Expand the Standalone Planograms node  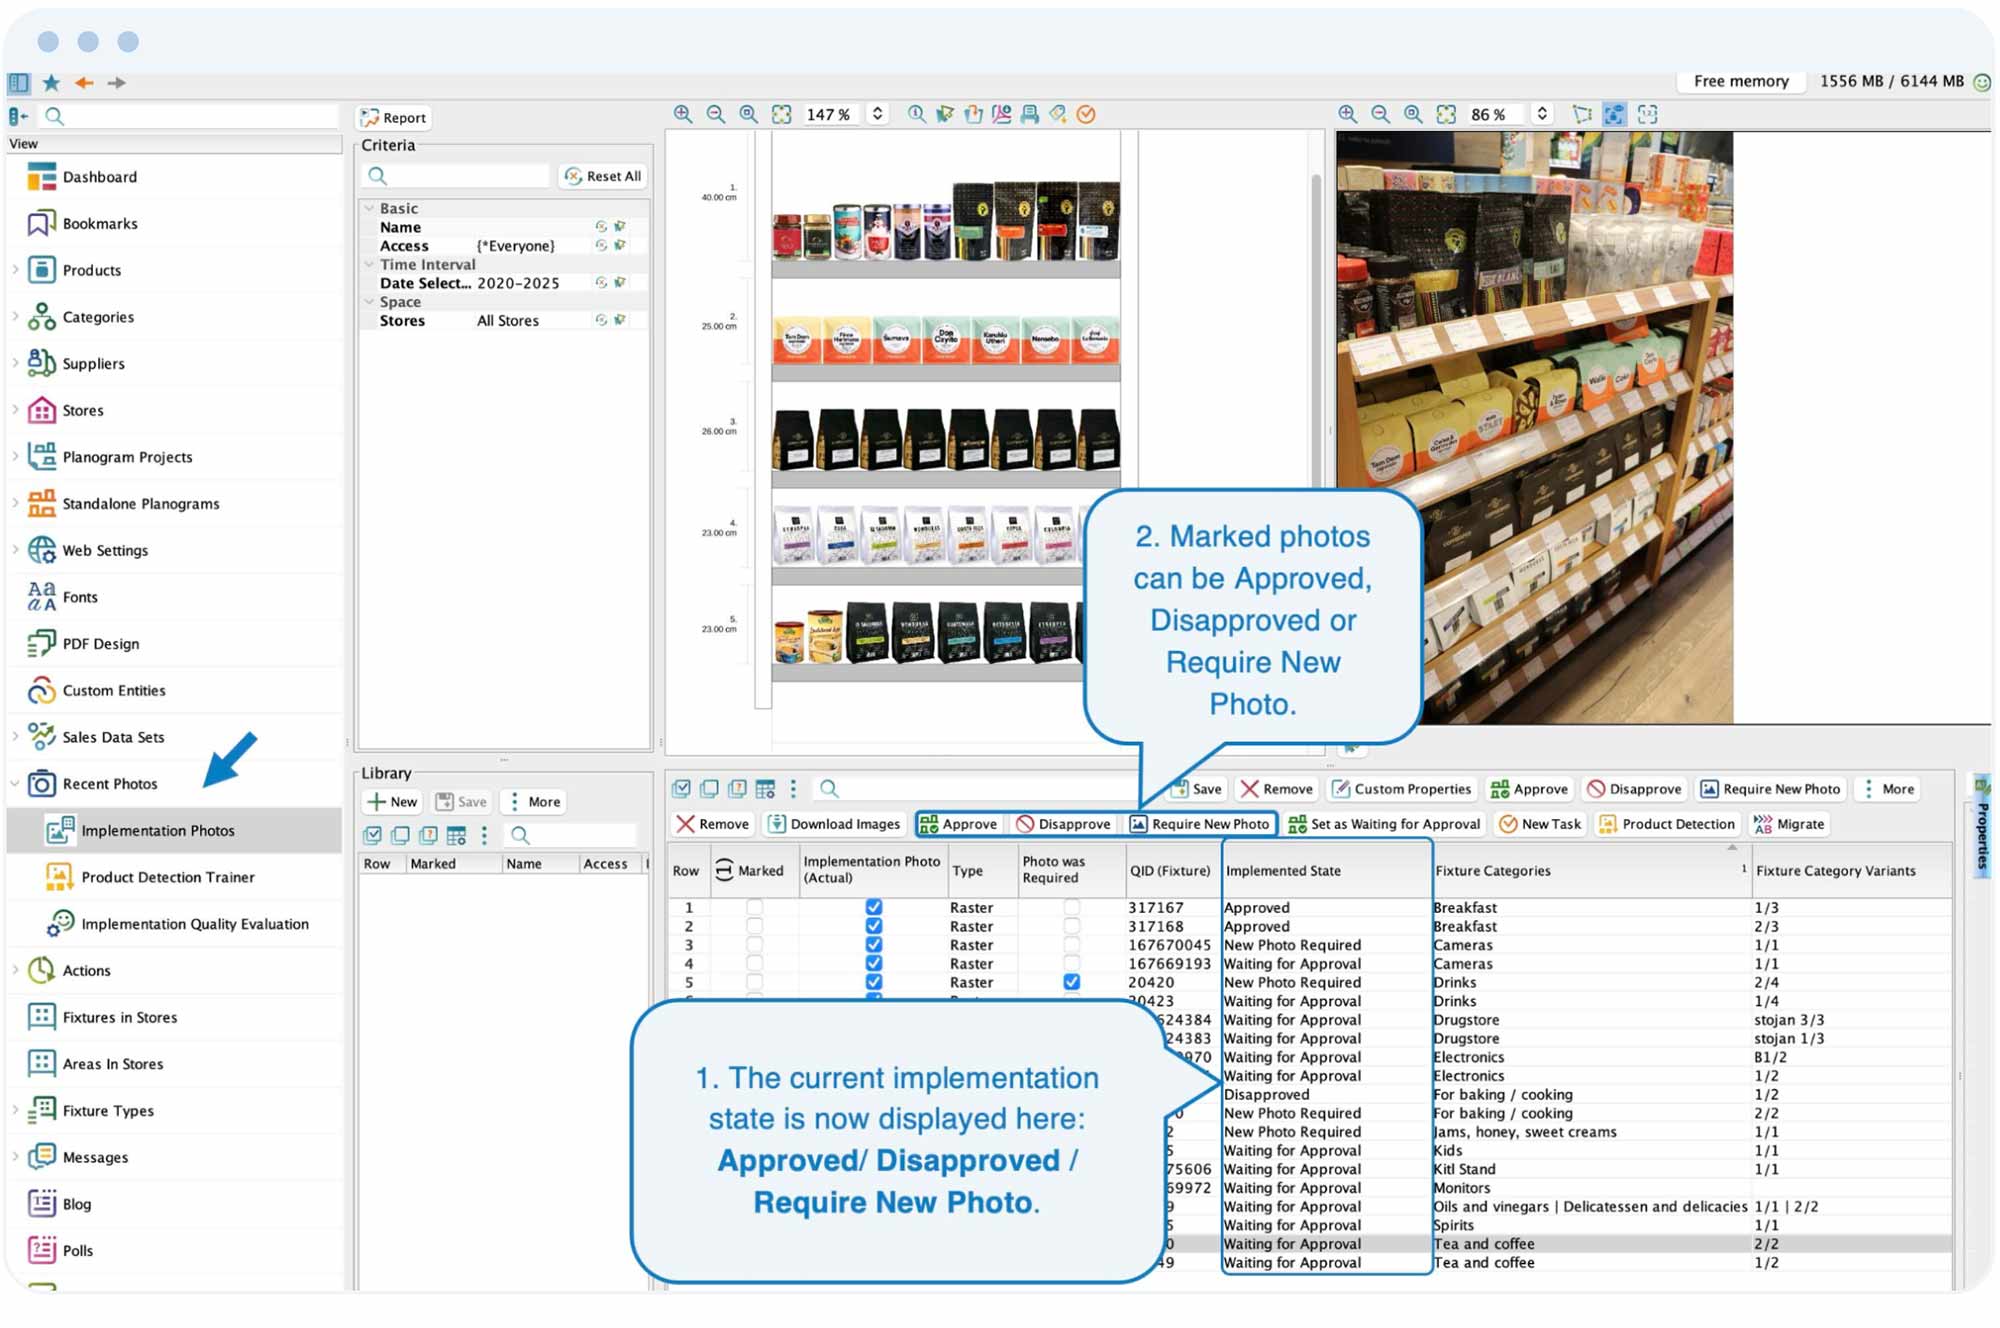pyautogui.click(x=15, y=503)
